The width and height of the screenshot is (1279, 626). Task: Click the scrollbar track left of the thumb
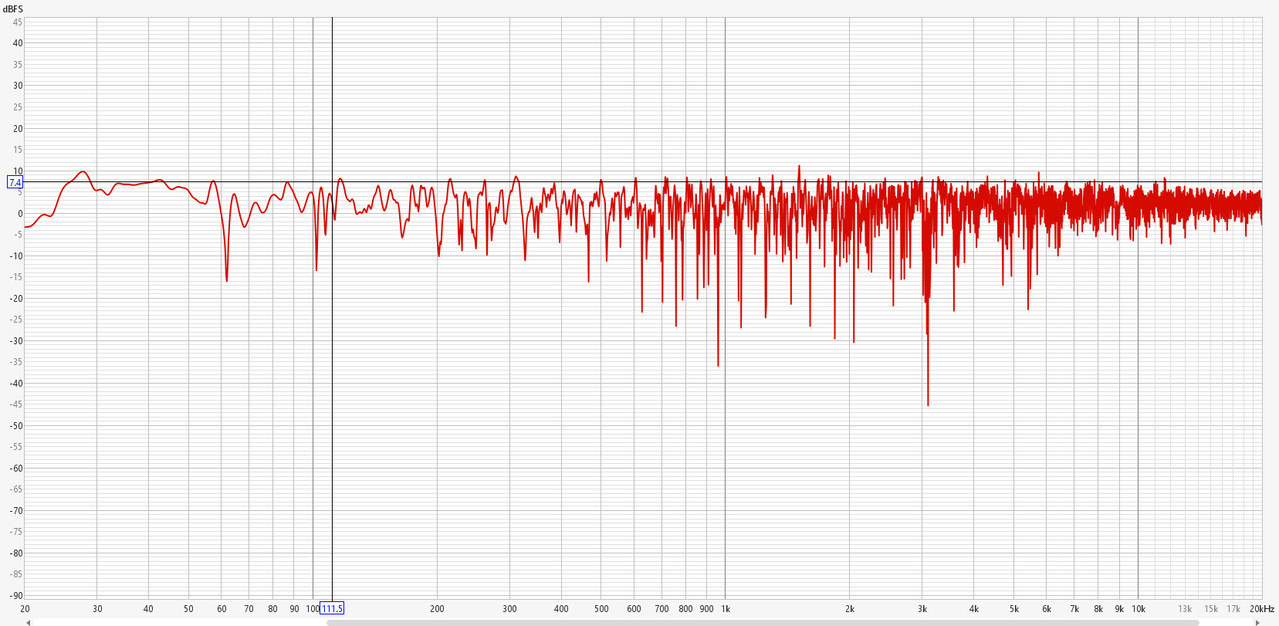(179, 622)
